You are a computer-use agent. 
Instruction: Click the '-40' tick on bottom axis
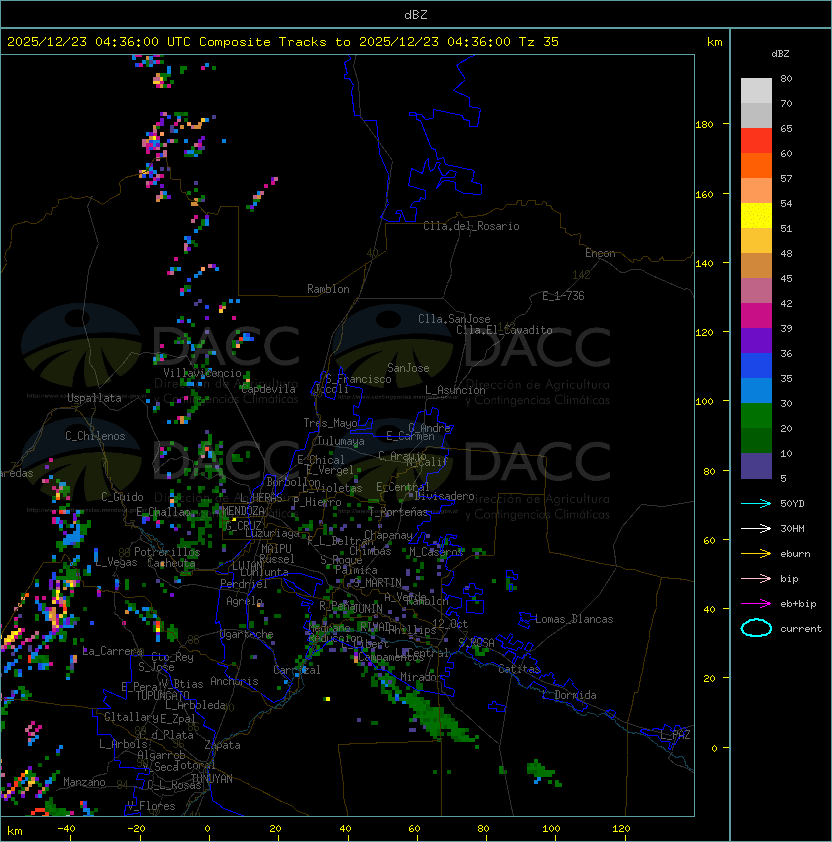(x=67, y=829)
